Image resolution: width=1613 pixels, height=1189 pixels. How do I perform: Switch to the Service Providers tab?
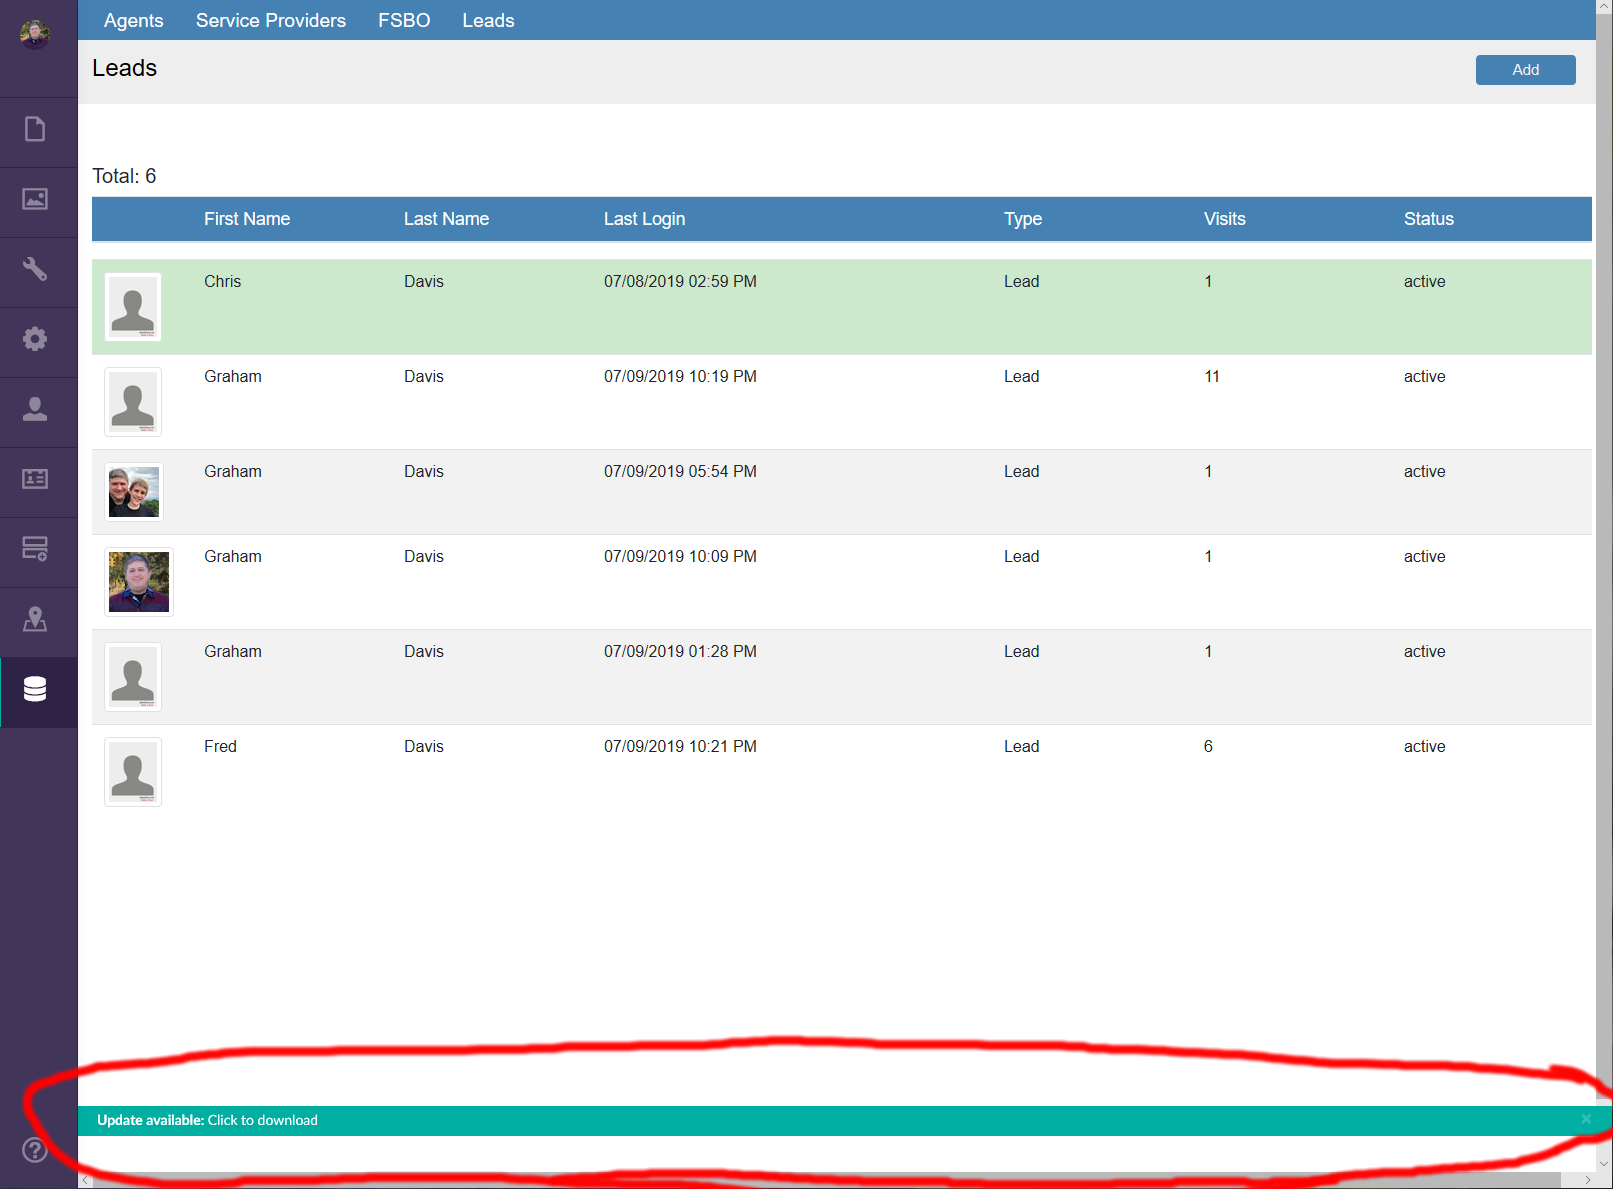pyautogui.click(x=271, y=21)
